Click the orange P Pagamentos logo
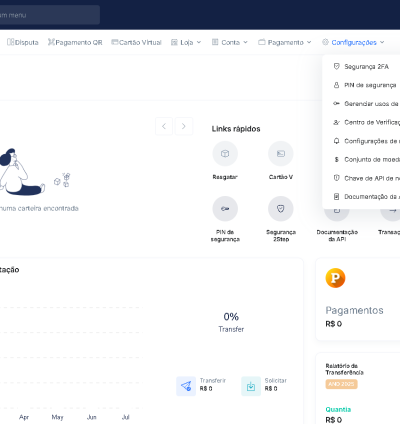 point(335,278)
